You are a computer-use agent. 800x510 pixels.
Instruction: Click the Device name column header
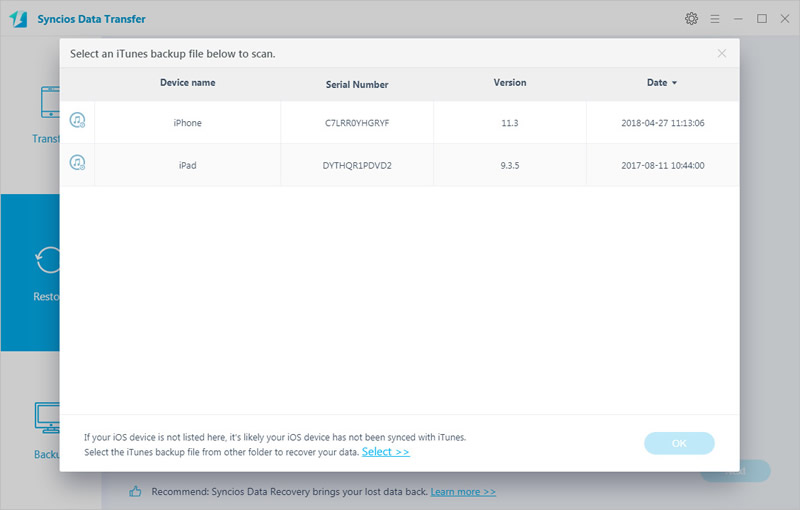click(187, 83)
